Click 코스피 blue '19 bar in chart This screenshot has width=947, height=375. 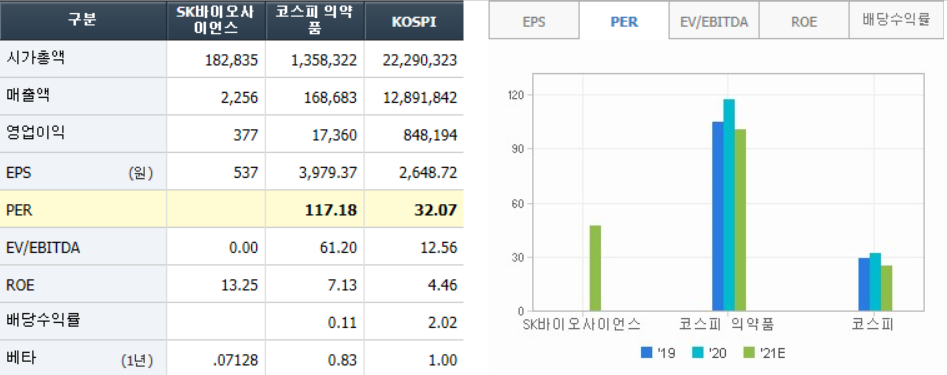[x=864, y=284]
